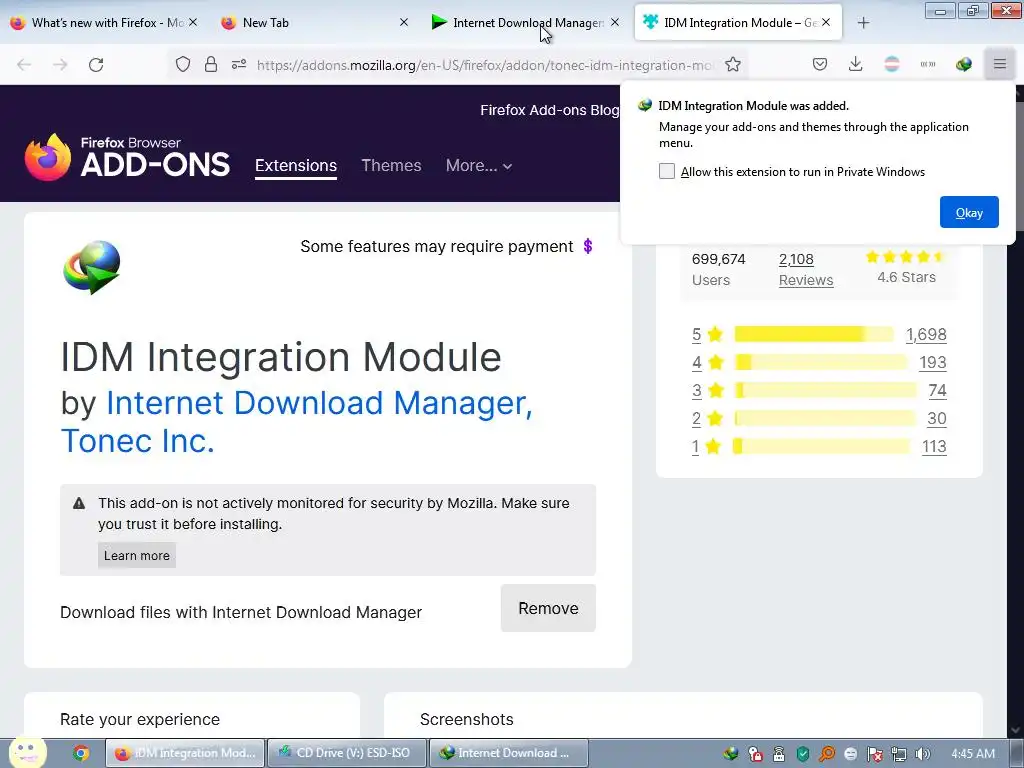Screen dimensions: 1024x768
Task: Open the Firefox Add-ons Blog link
Action: [549, 110]
